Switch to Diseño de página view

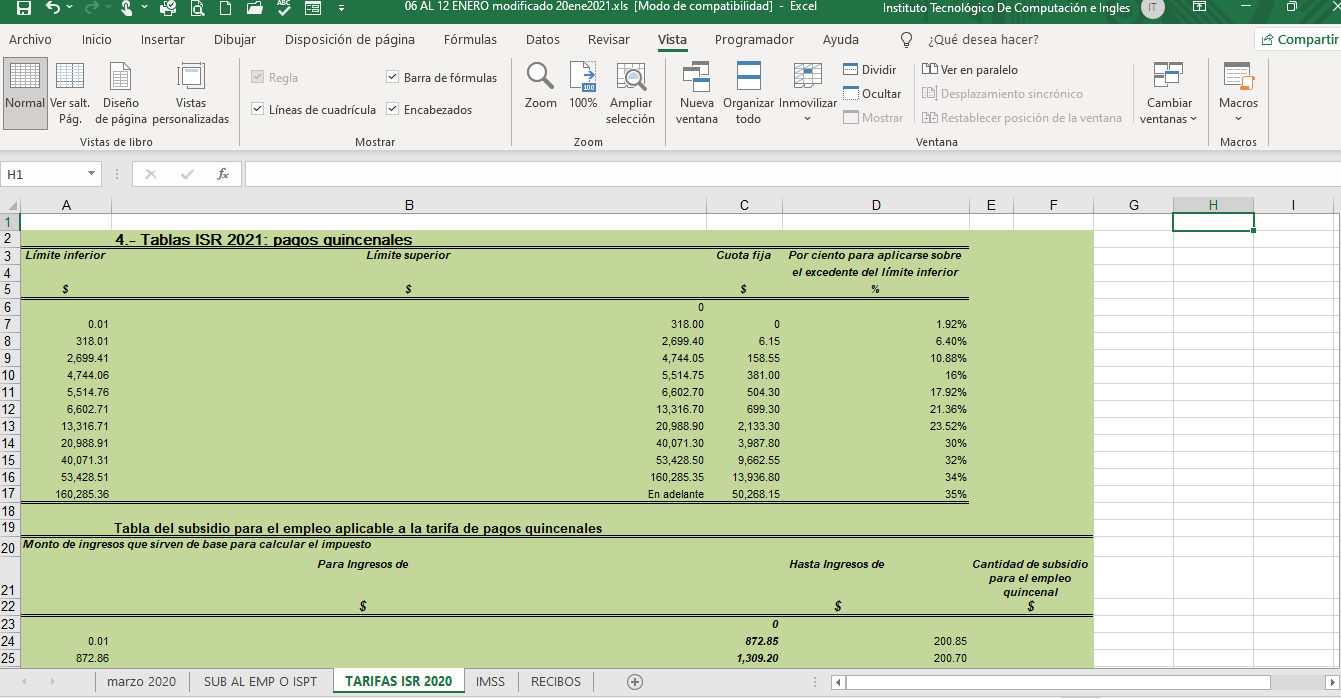click(121, 93)
